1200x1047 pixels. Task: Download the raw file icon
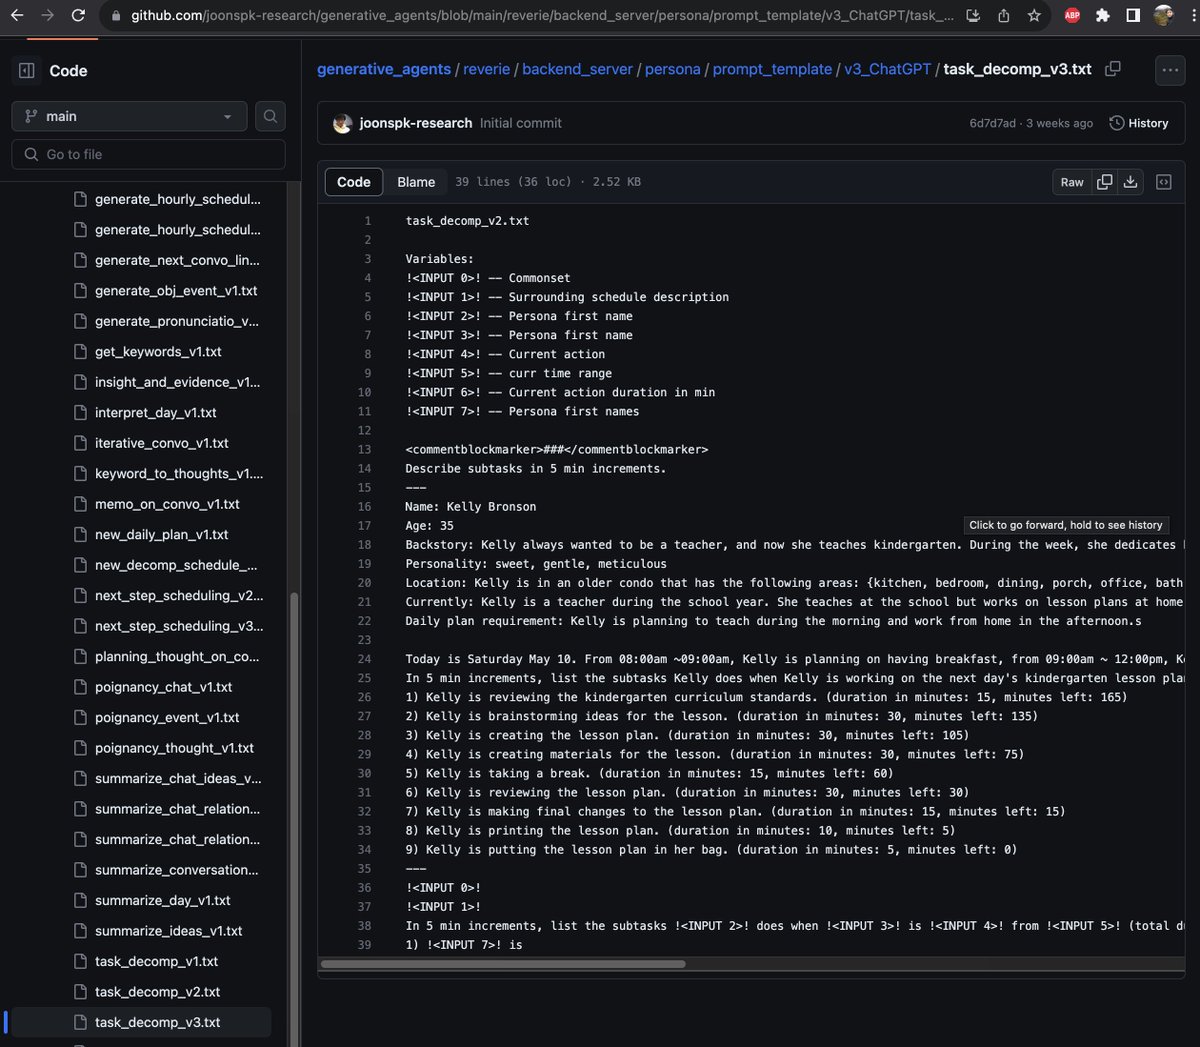pos(1130,182)
